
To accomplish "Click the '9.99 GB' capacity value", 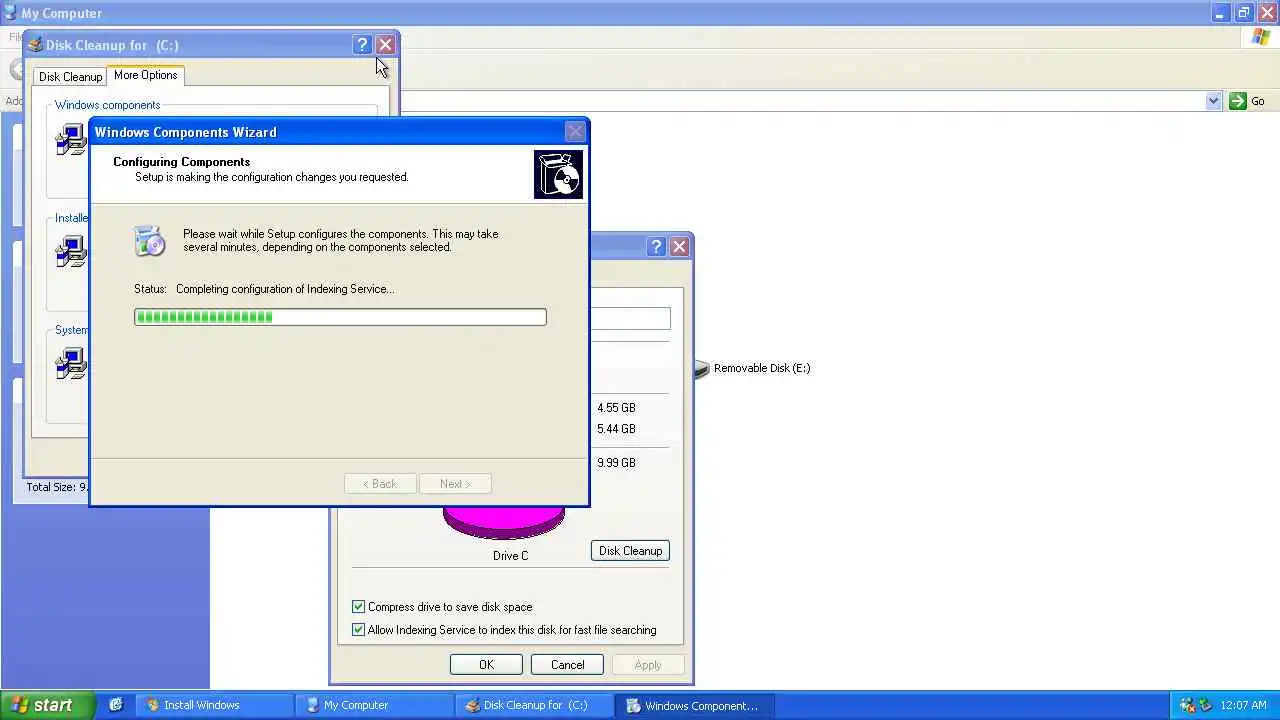I will (616, 463).
